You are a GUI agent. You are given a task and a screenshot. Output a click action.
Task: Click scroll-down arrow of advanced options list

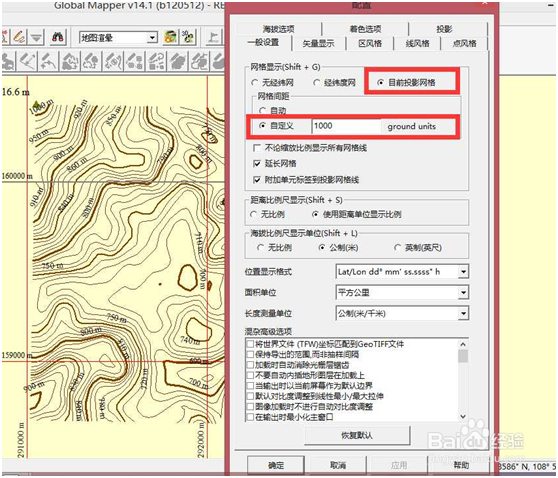pyautogui.click(x=463, y=416)
